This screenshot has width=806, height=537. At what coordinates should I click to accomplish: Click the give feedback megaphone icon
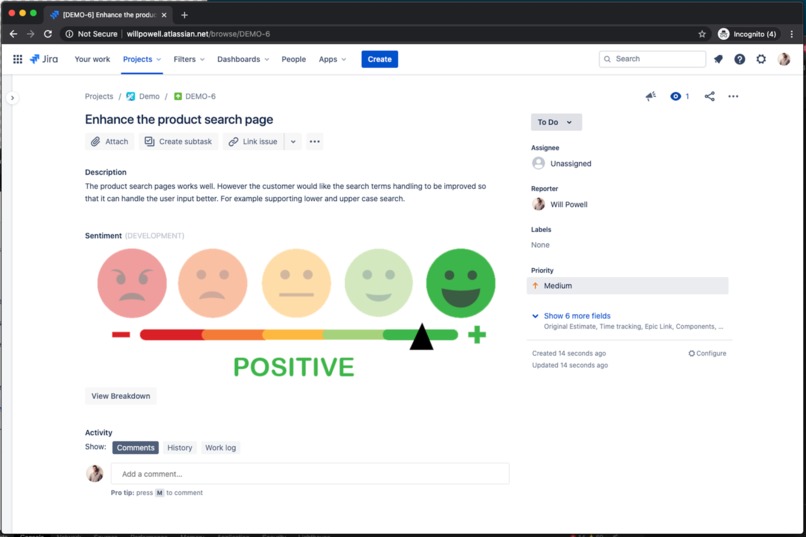(650, 96)
